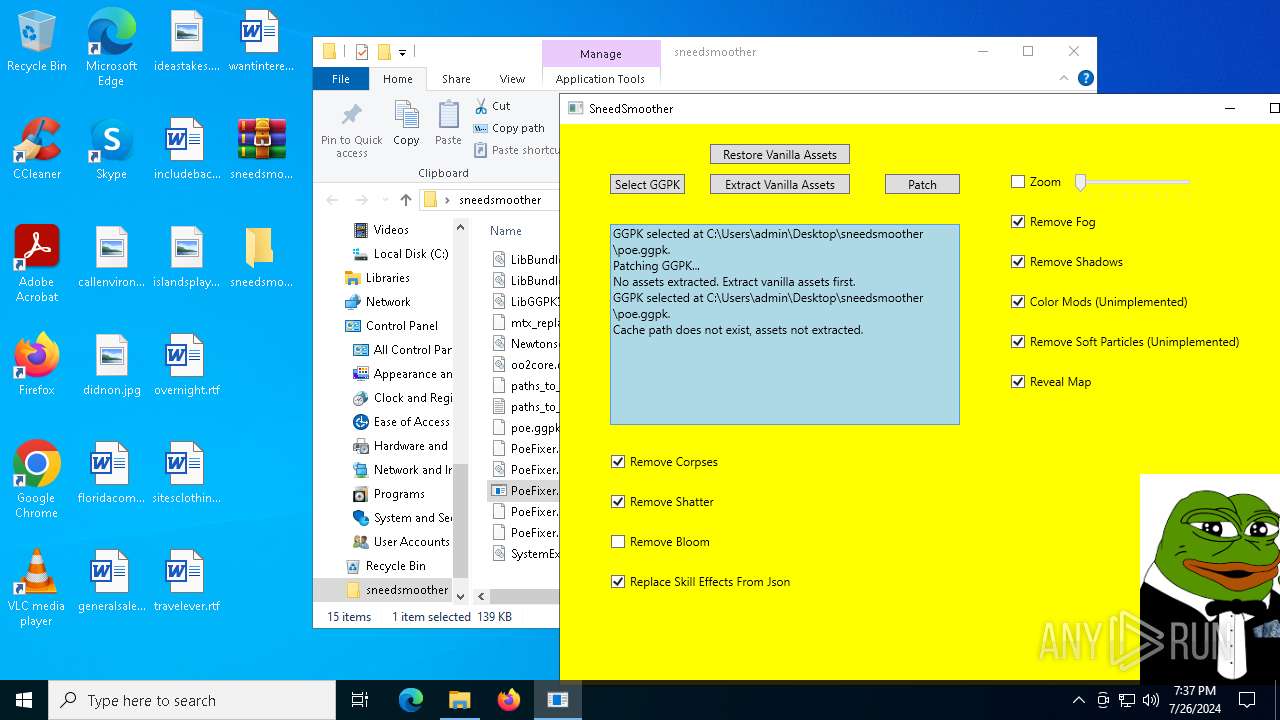
Task: Click Restore Vanilla Assets button
Action: (780, 154)
